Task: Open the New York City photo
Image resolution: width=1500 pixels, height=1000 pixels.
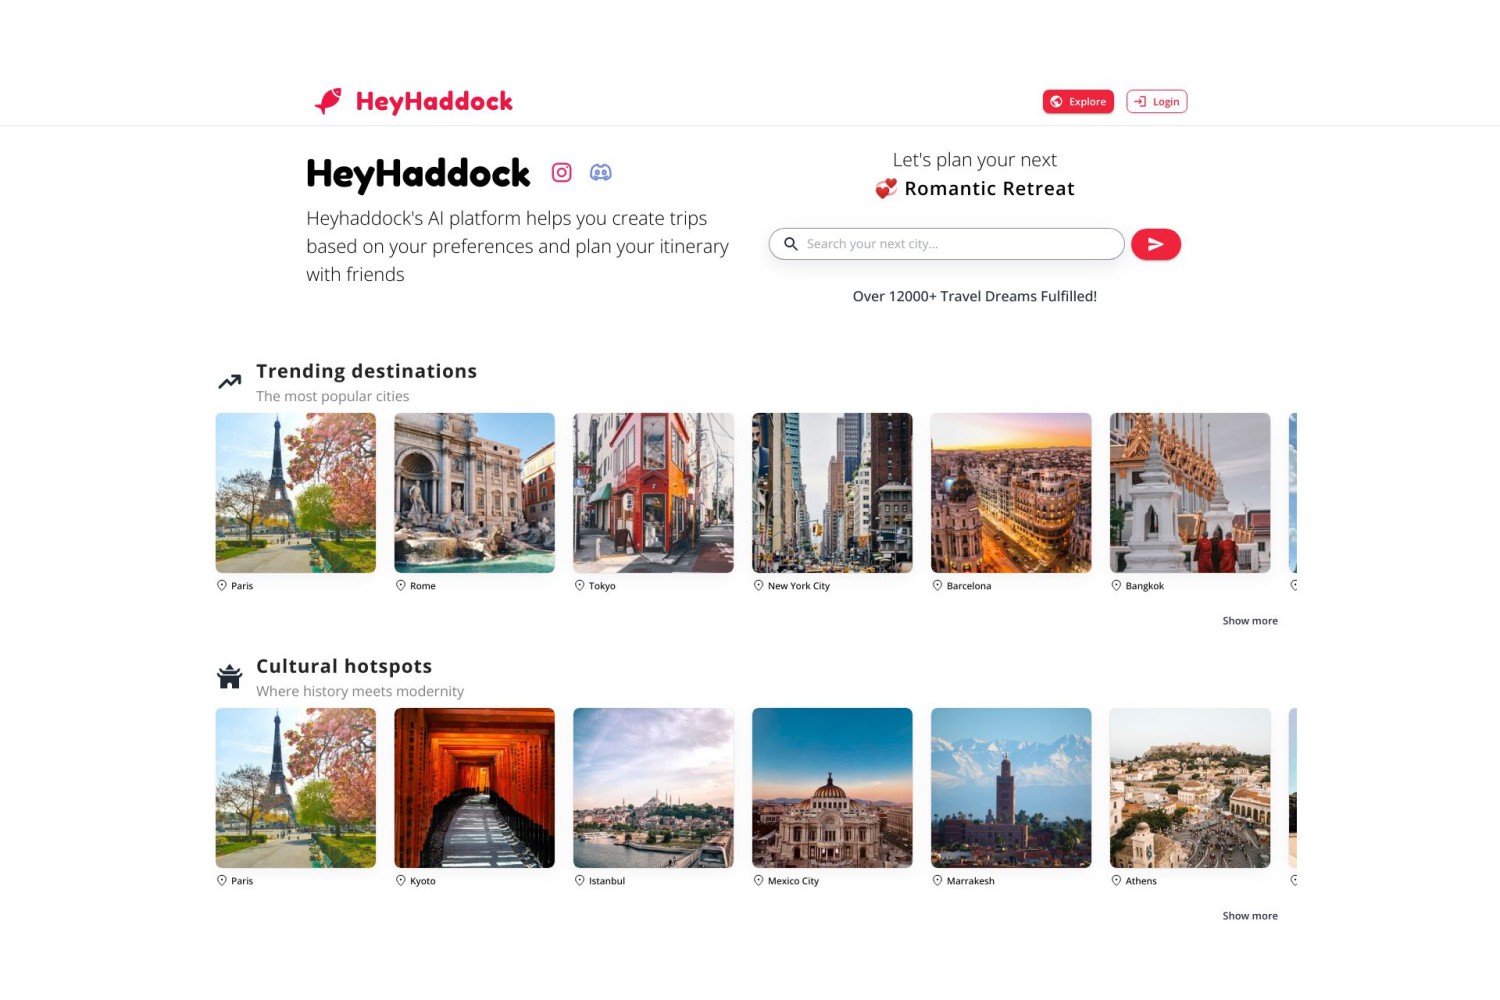Action: click(x=833, y=493)
